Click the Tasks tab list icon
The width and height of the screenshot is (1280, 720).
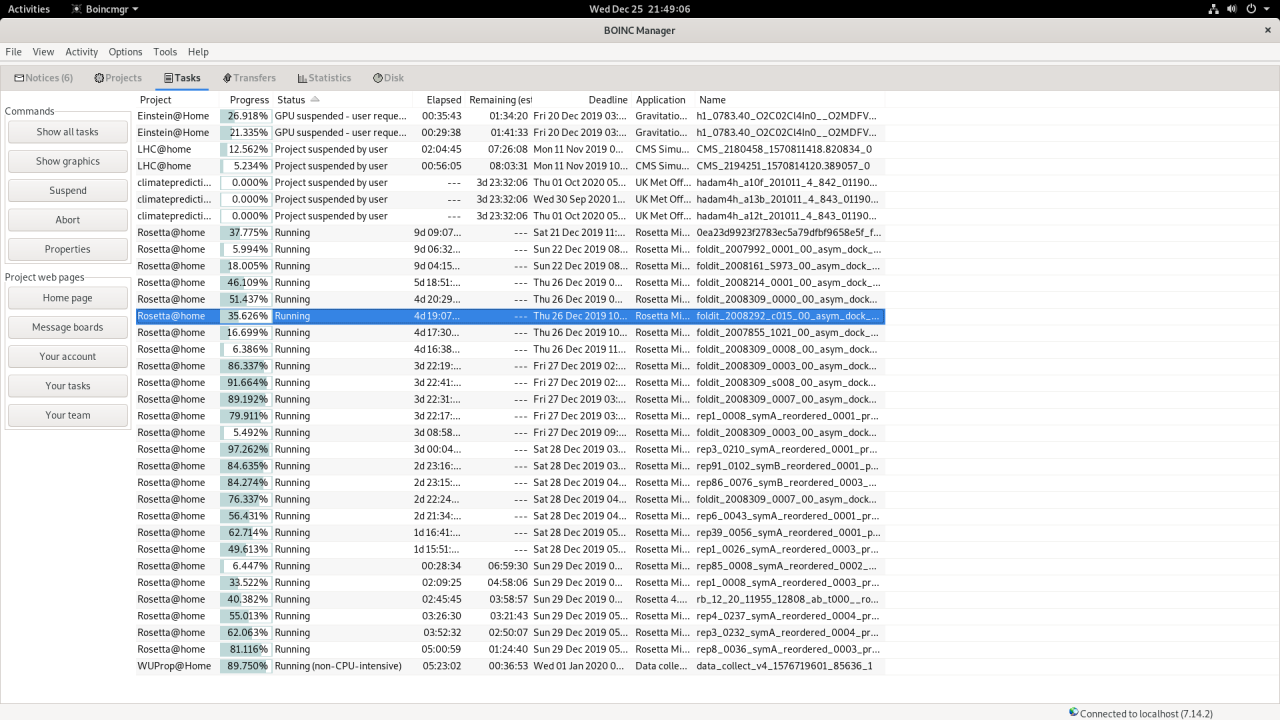(x=169, y=78)
